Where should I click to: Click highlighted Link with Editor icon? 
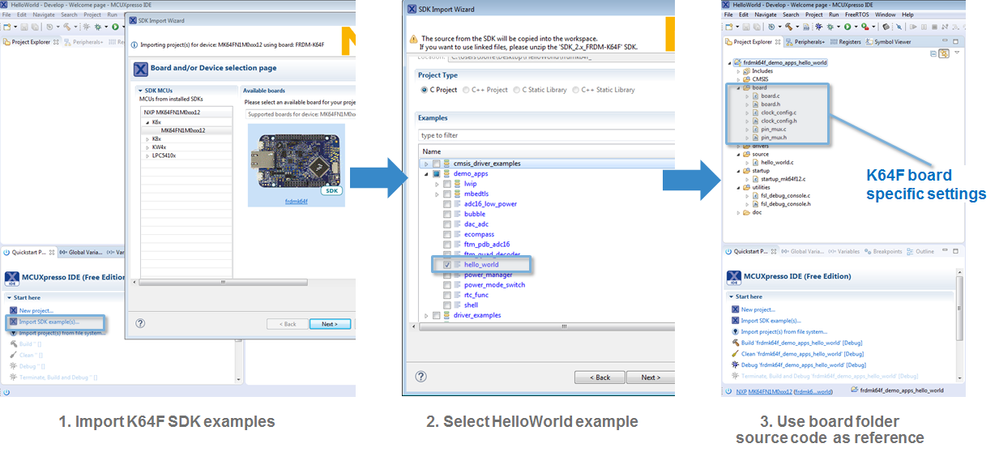click(x=944, y=53)
